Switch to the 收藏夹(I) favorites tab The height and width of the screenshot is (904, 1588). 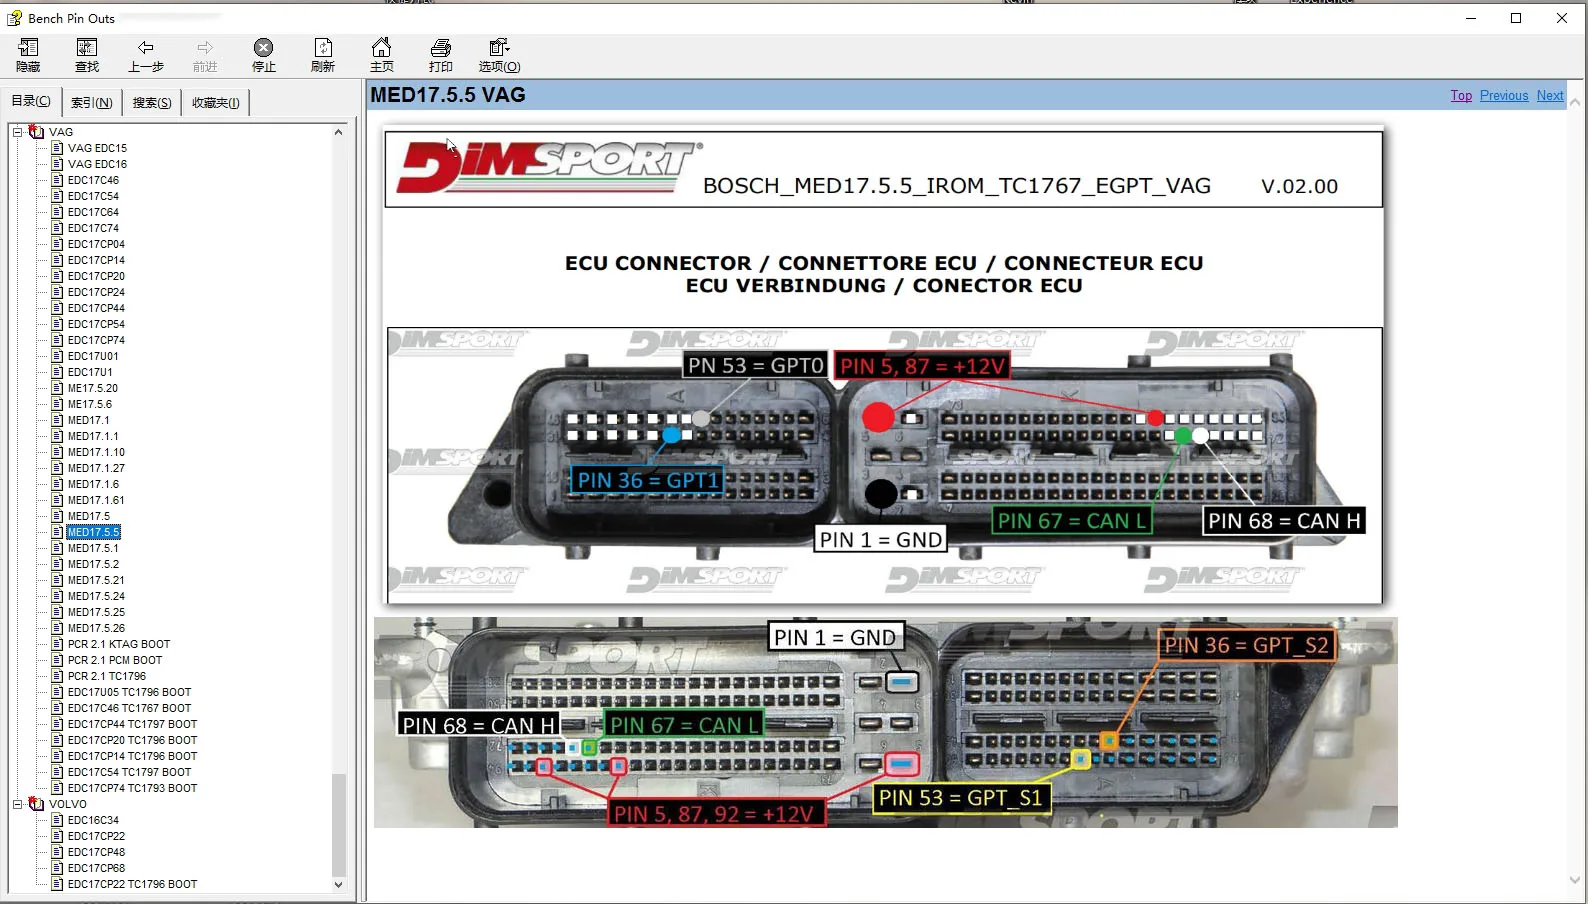(x=216, y=102)
